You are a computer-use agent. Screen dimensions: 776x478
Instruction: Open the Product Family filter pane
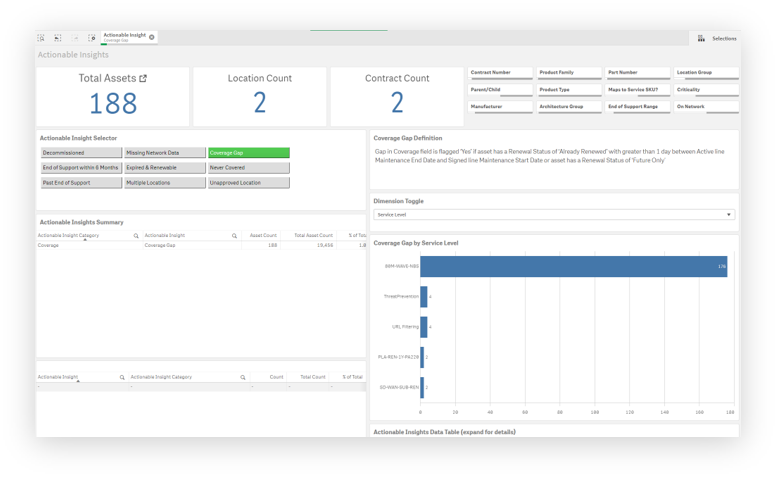pyautogui.click(x=569, y=73)
